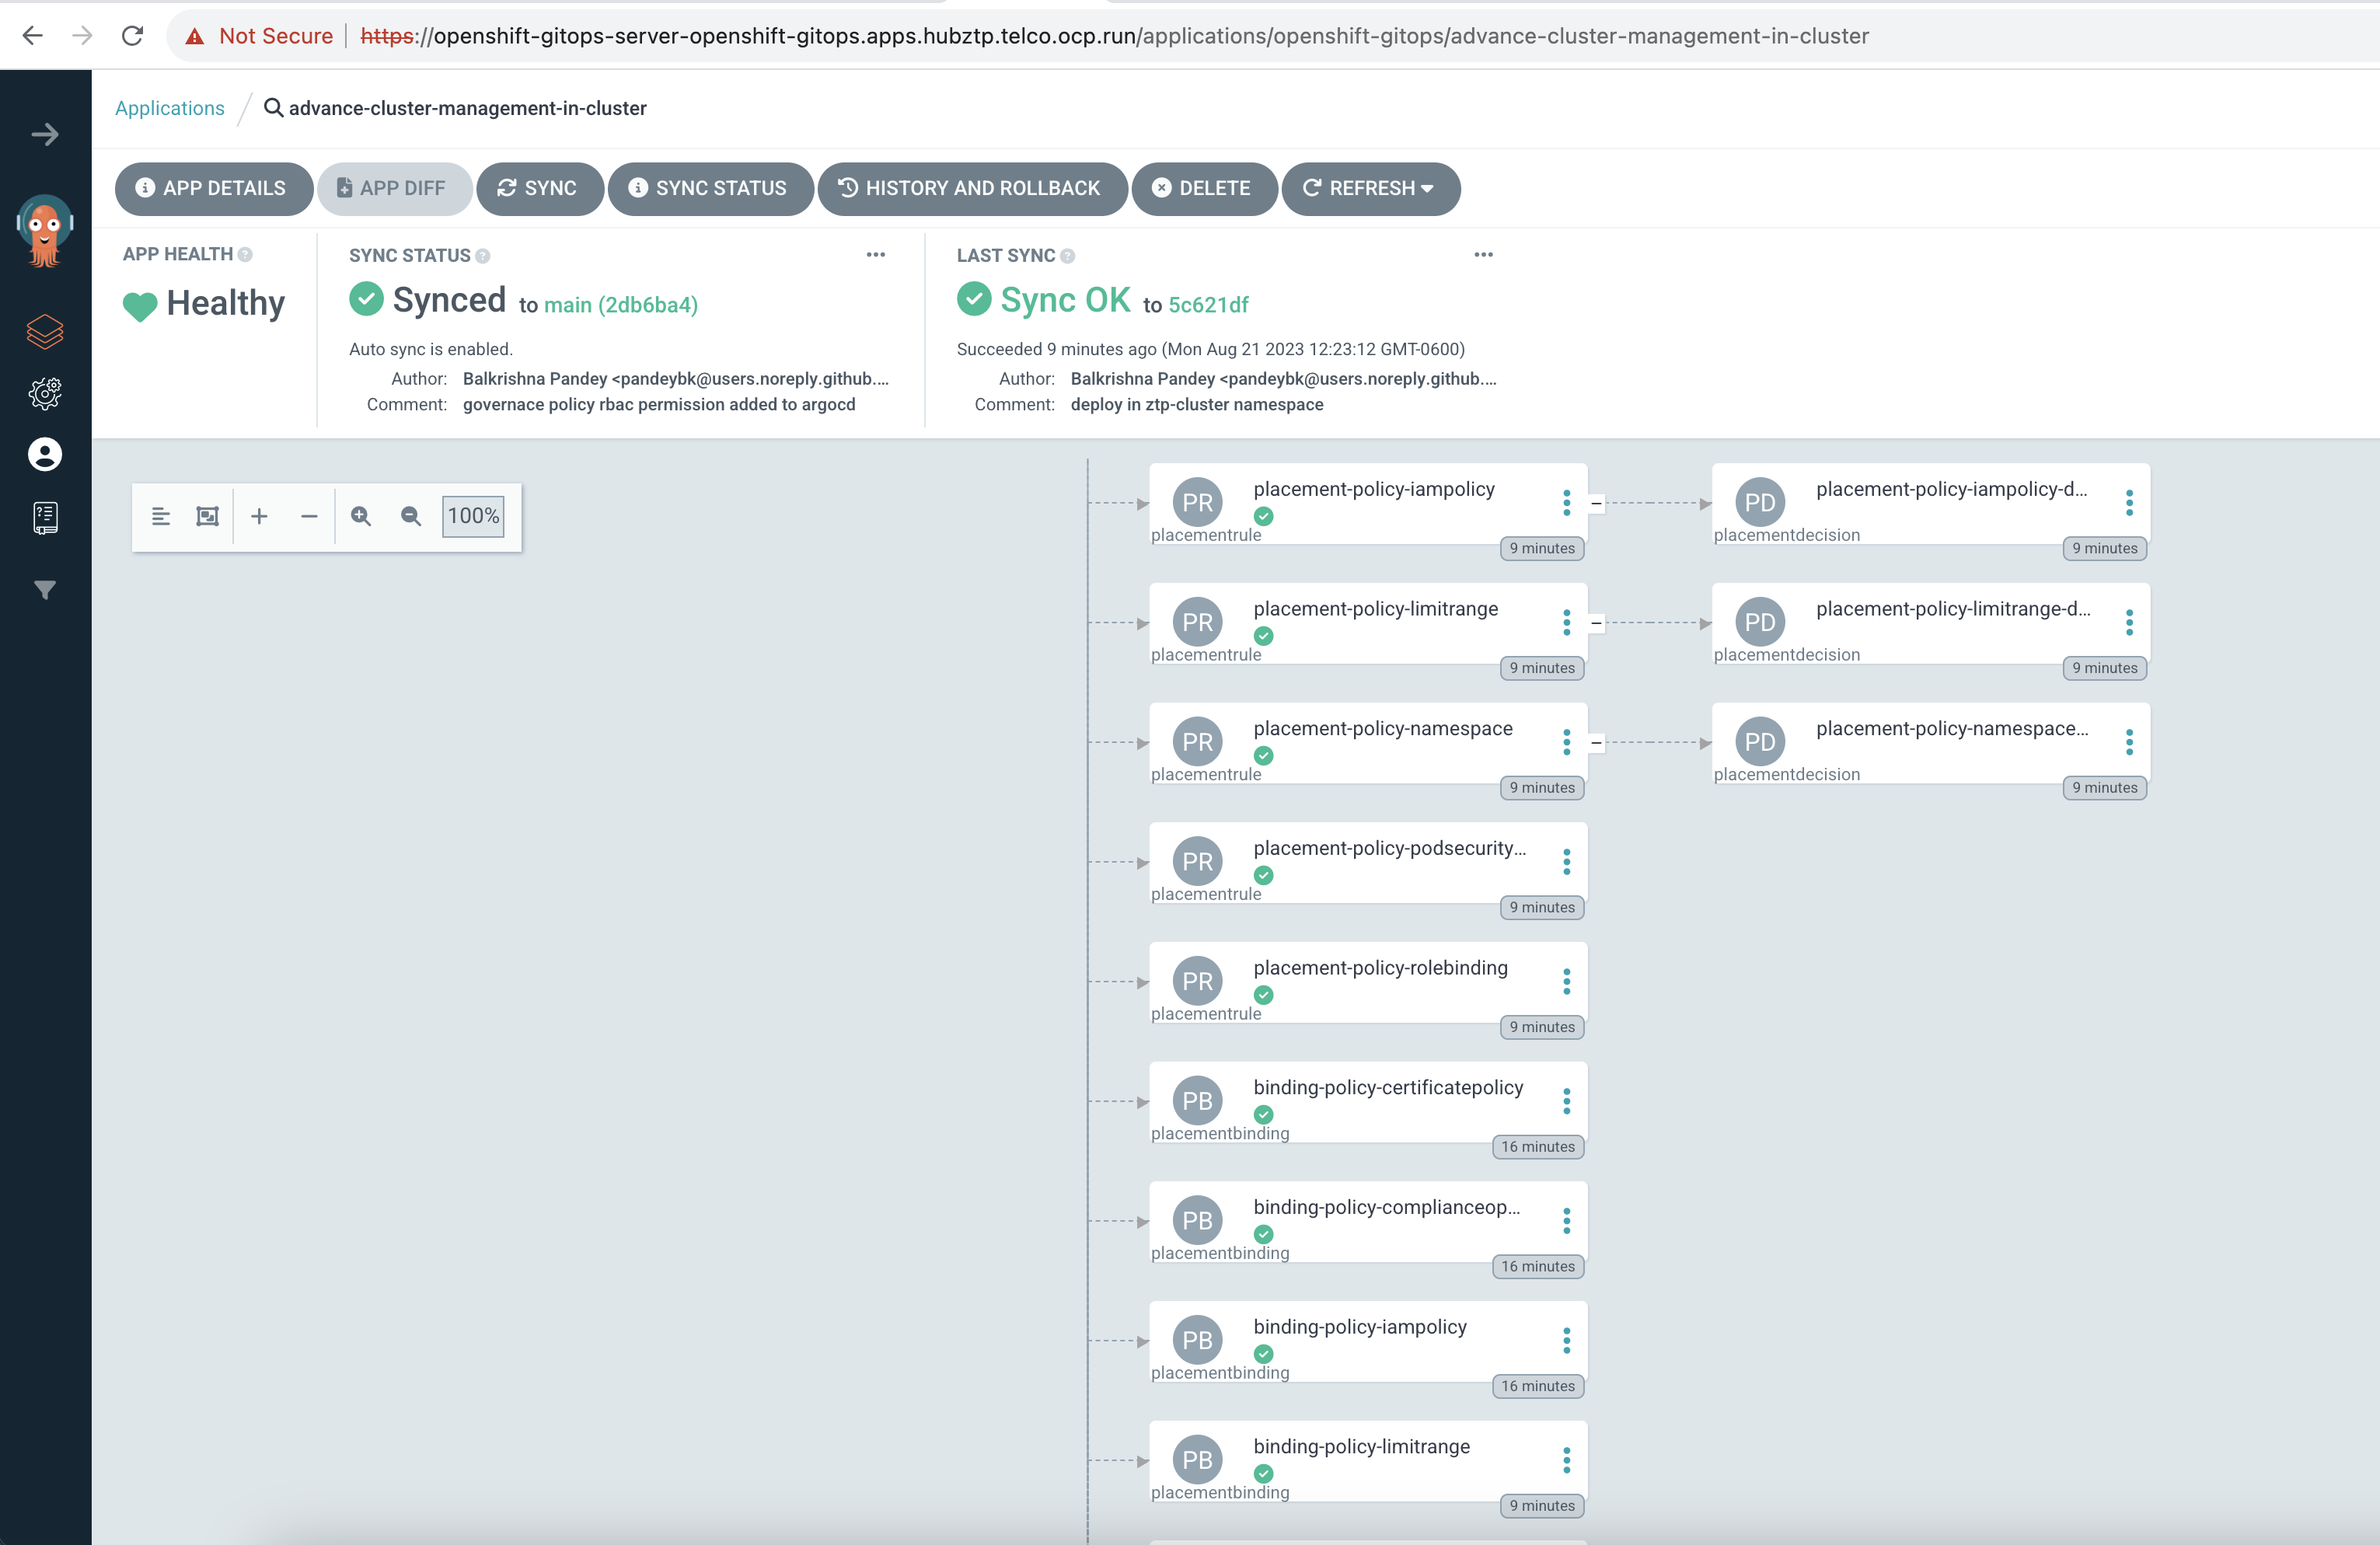The image size is (2380, 1545).
Task: Open kebab menu of binding-policy-iampolicy node
Action: click(1566, 1340)
